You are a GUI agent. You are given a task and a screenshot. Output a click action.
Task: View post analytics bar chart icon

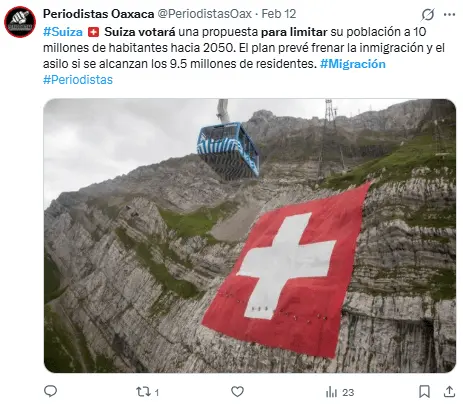click(x=331, y=392)
